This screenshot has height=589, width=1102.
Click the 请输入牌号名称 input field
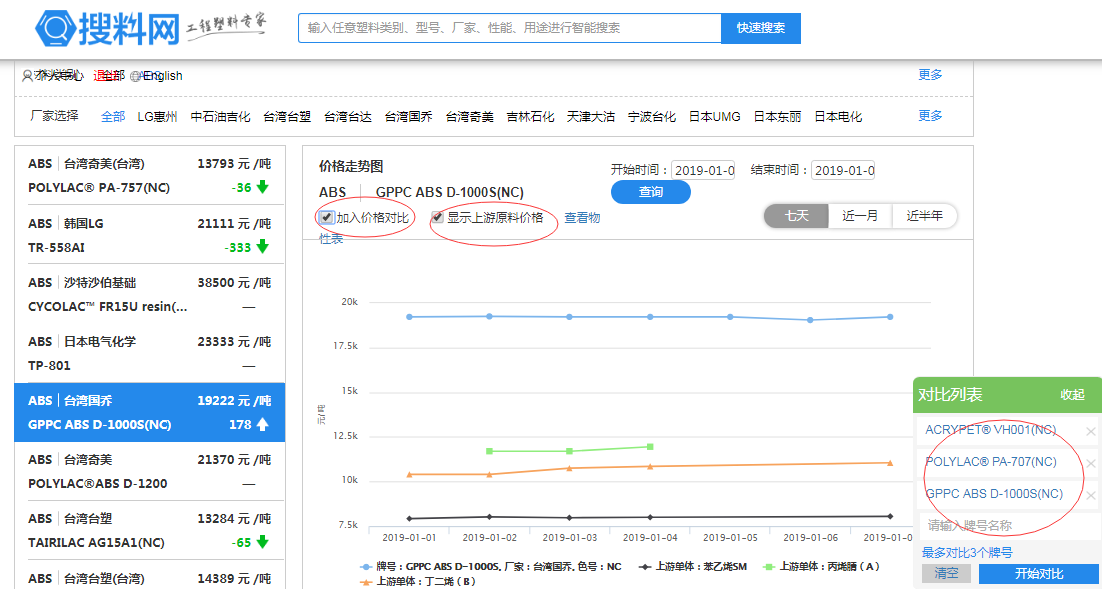tap(1008, 525)
